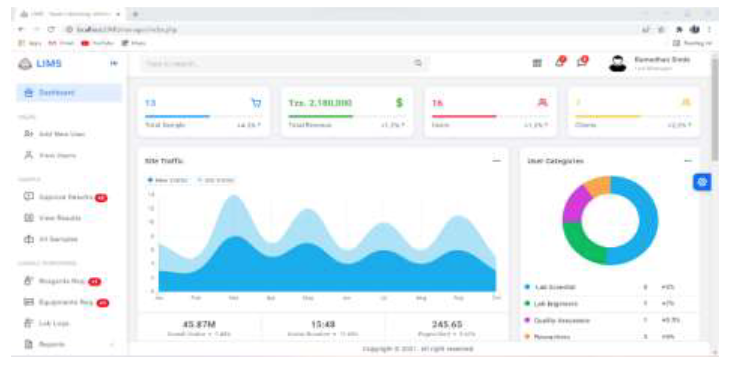Click the green Total Revenue progress bar
Viewport: 734px width, 370px height.
(321, 116)
